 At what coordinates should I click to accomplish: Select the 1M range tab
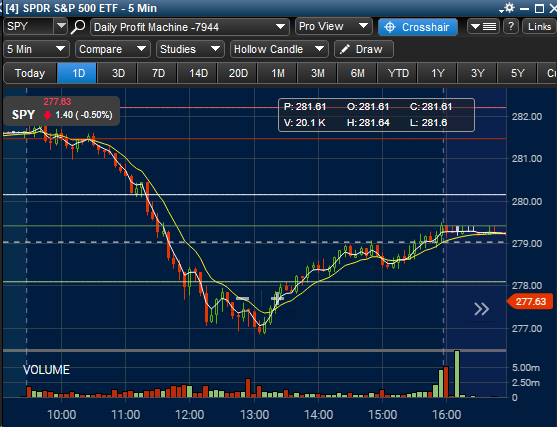278,73
